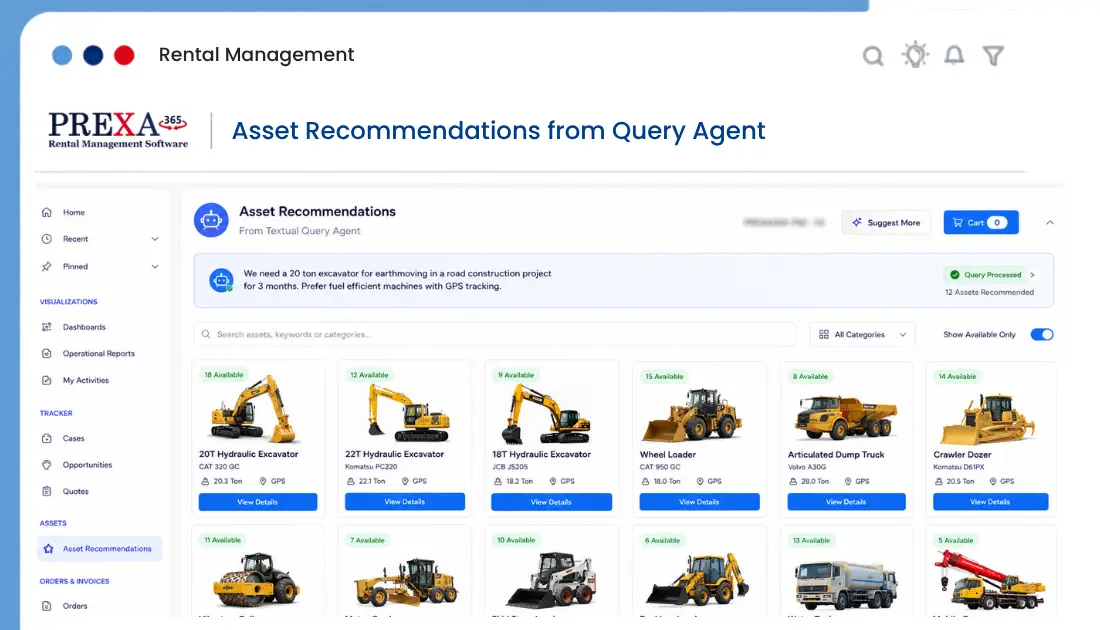The height and width of the screenshot is (630, 1100).
Task: Click the Dashboards icon in sidebar
Action: [46, 327]
